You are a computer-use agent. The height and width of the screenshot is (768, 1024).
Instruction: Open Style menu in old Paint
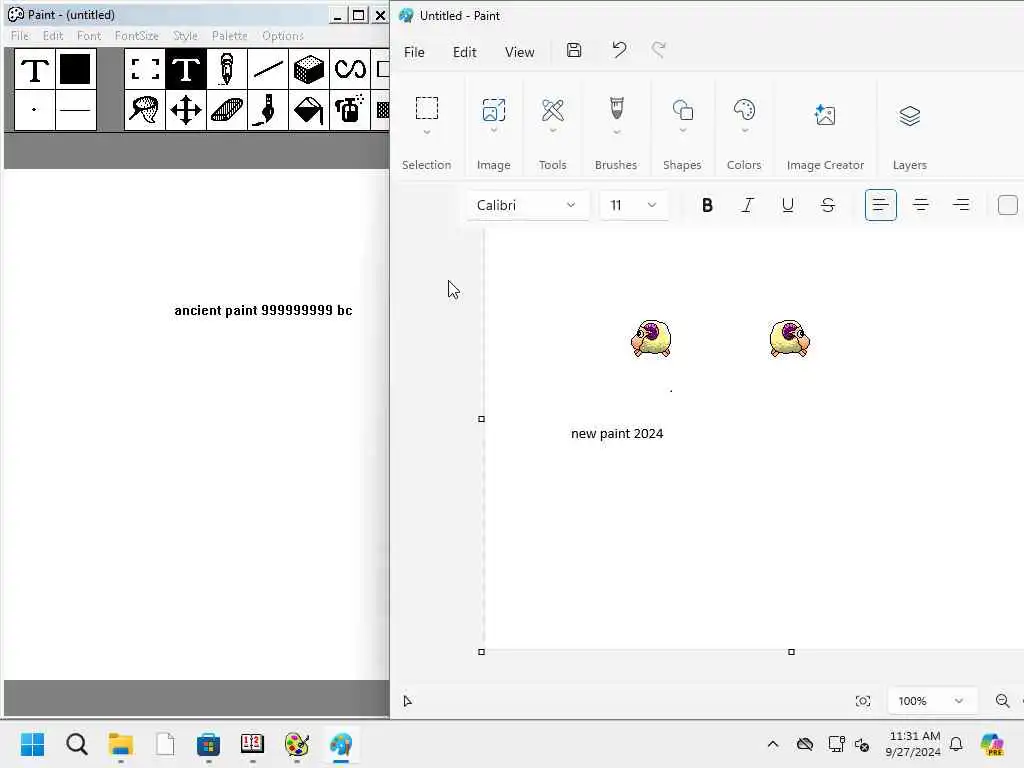click(x=185, y=36)
